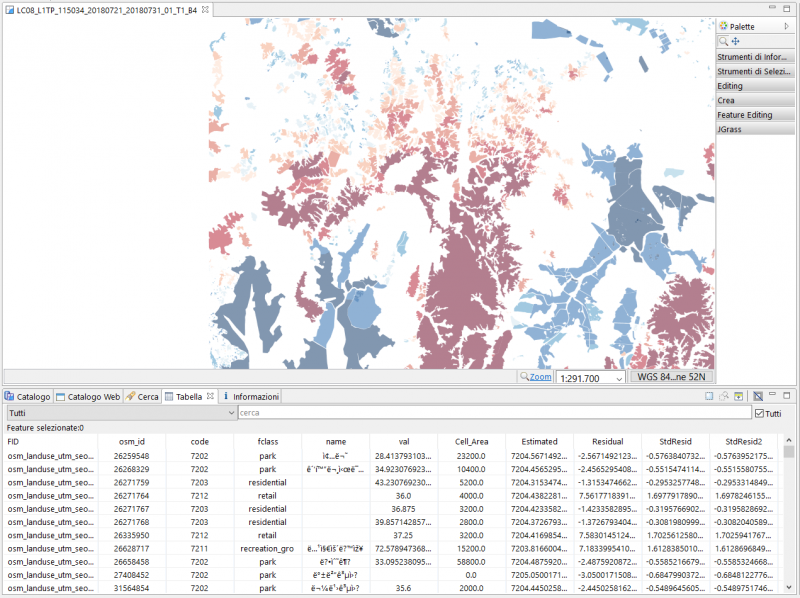Collapse the Palette using its arrow icon

click(x=787, y=26)
